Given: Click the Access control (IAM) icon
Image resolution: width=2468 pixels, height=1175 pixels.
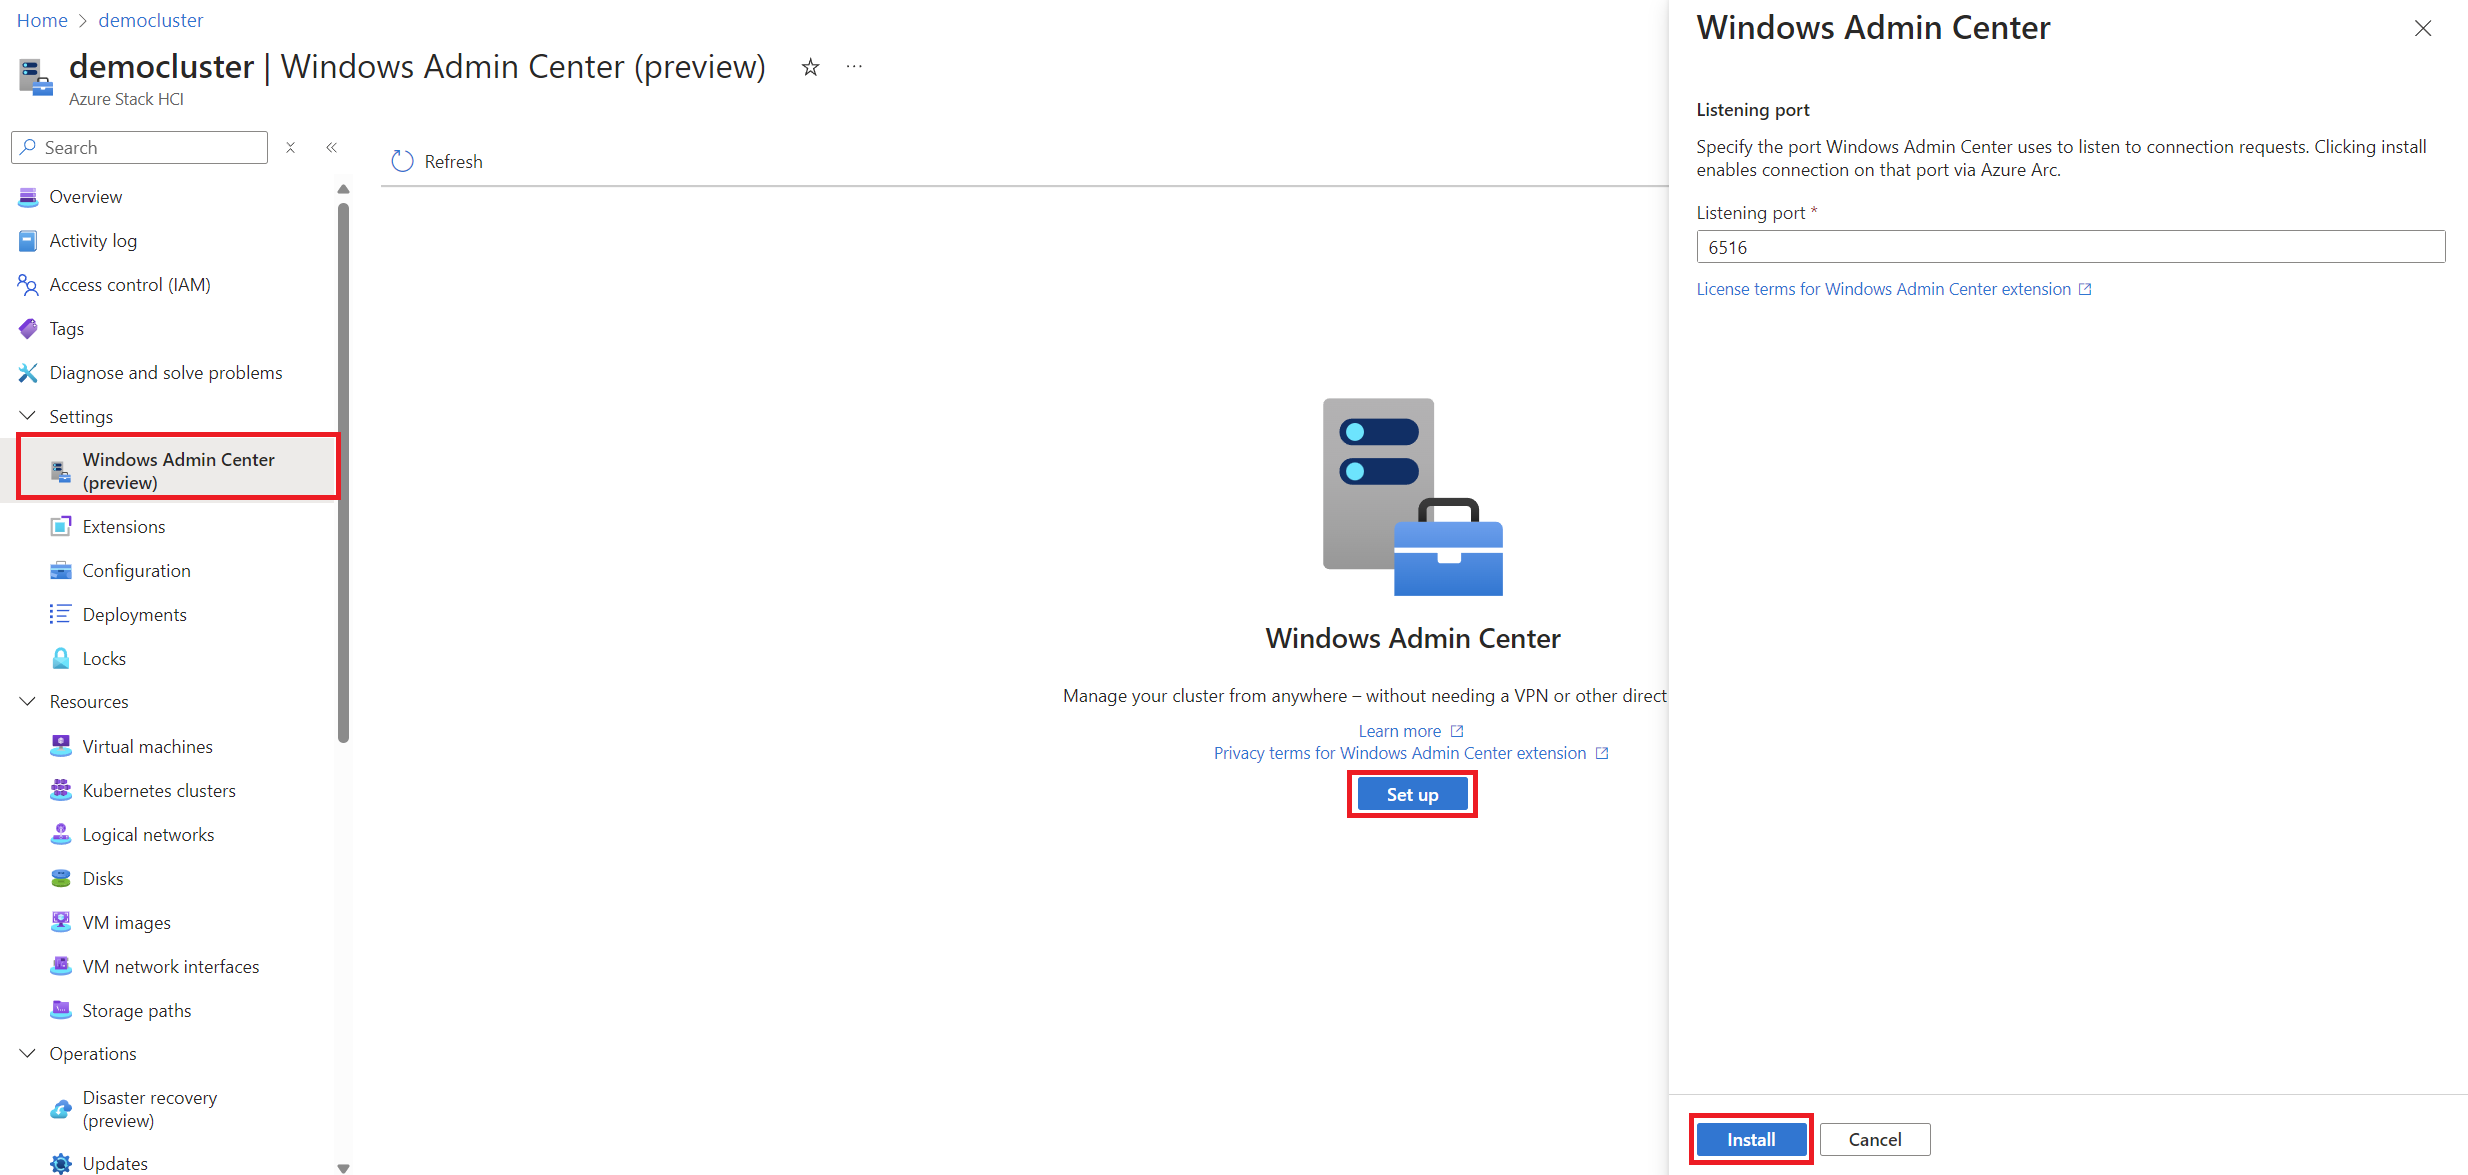Looking at the screenshot, I should [x=28, y=285].
